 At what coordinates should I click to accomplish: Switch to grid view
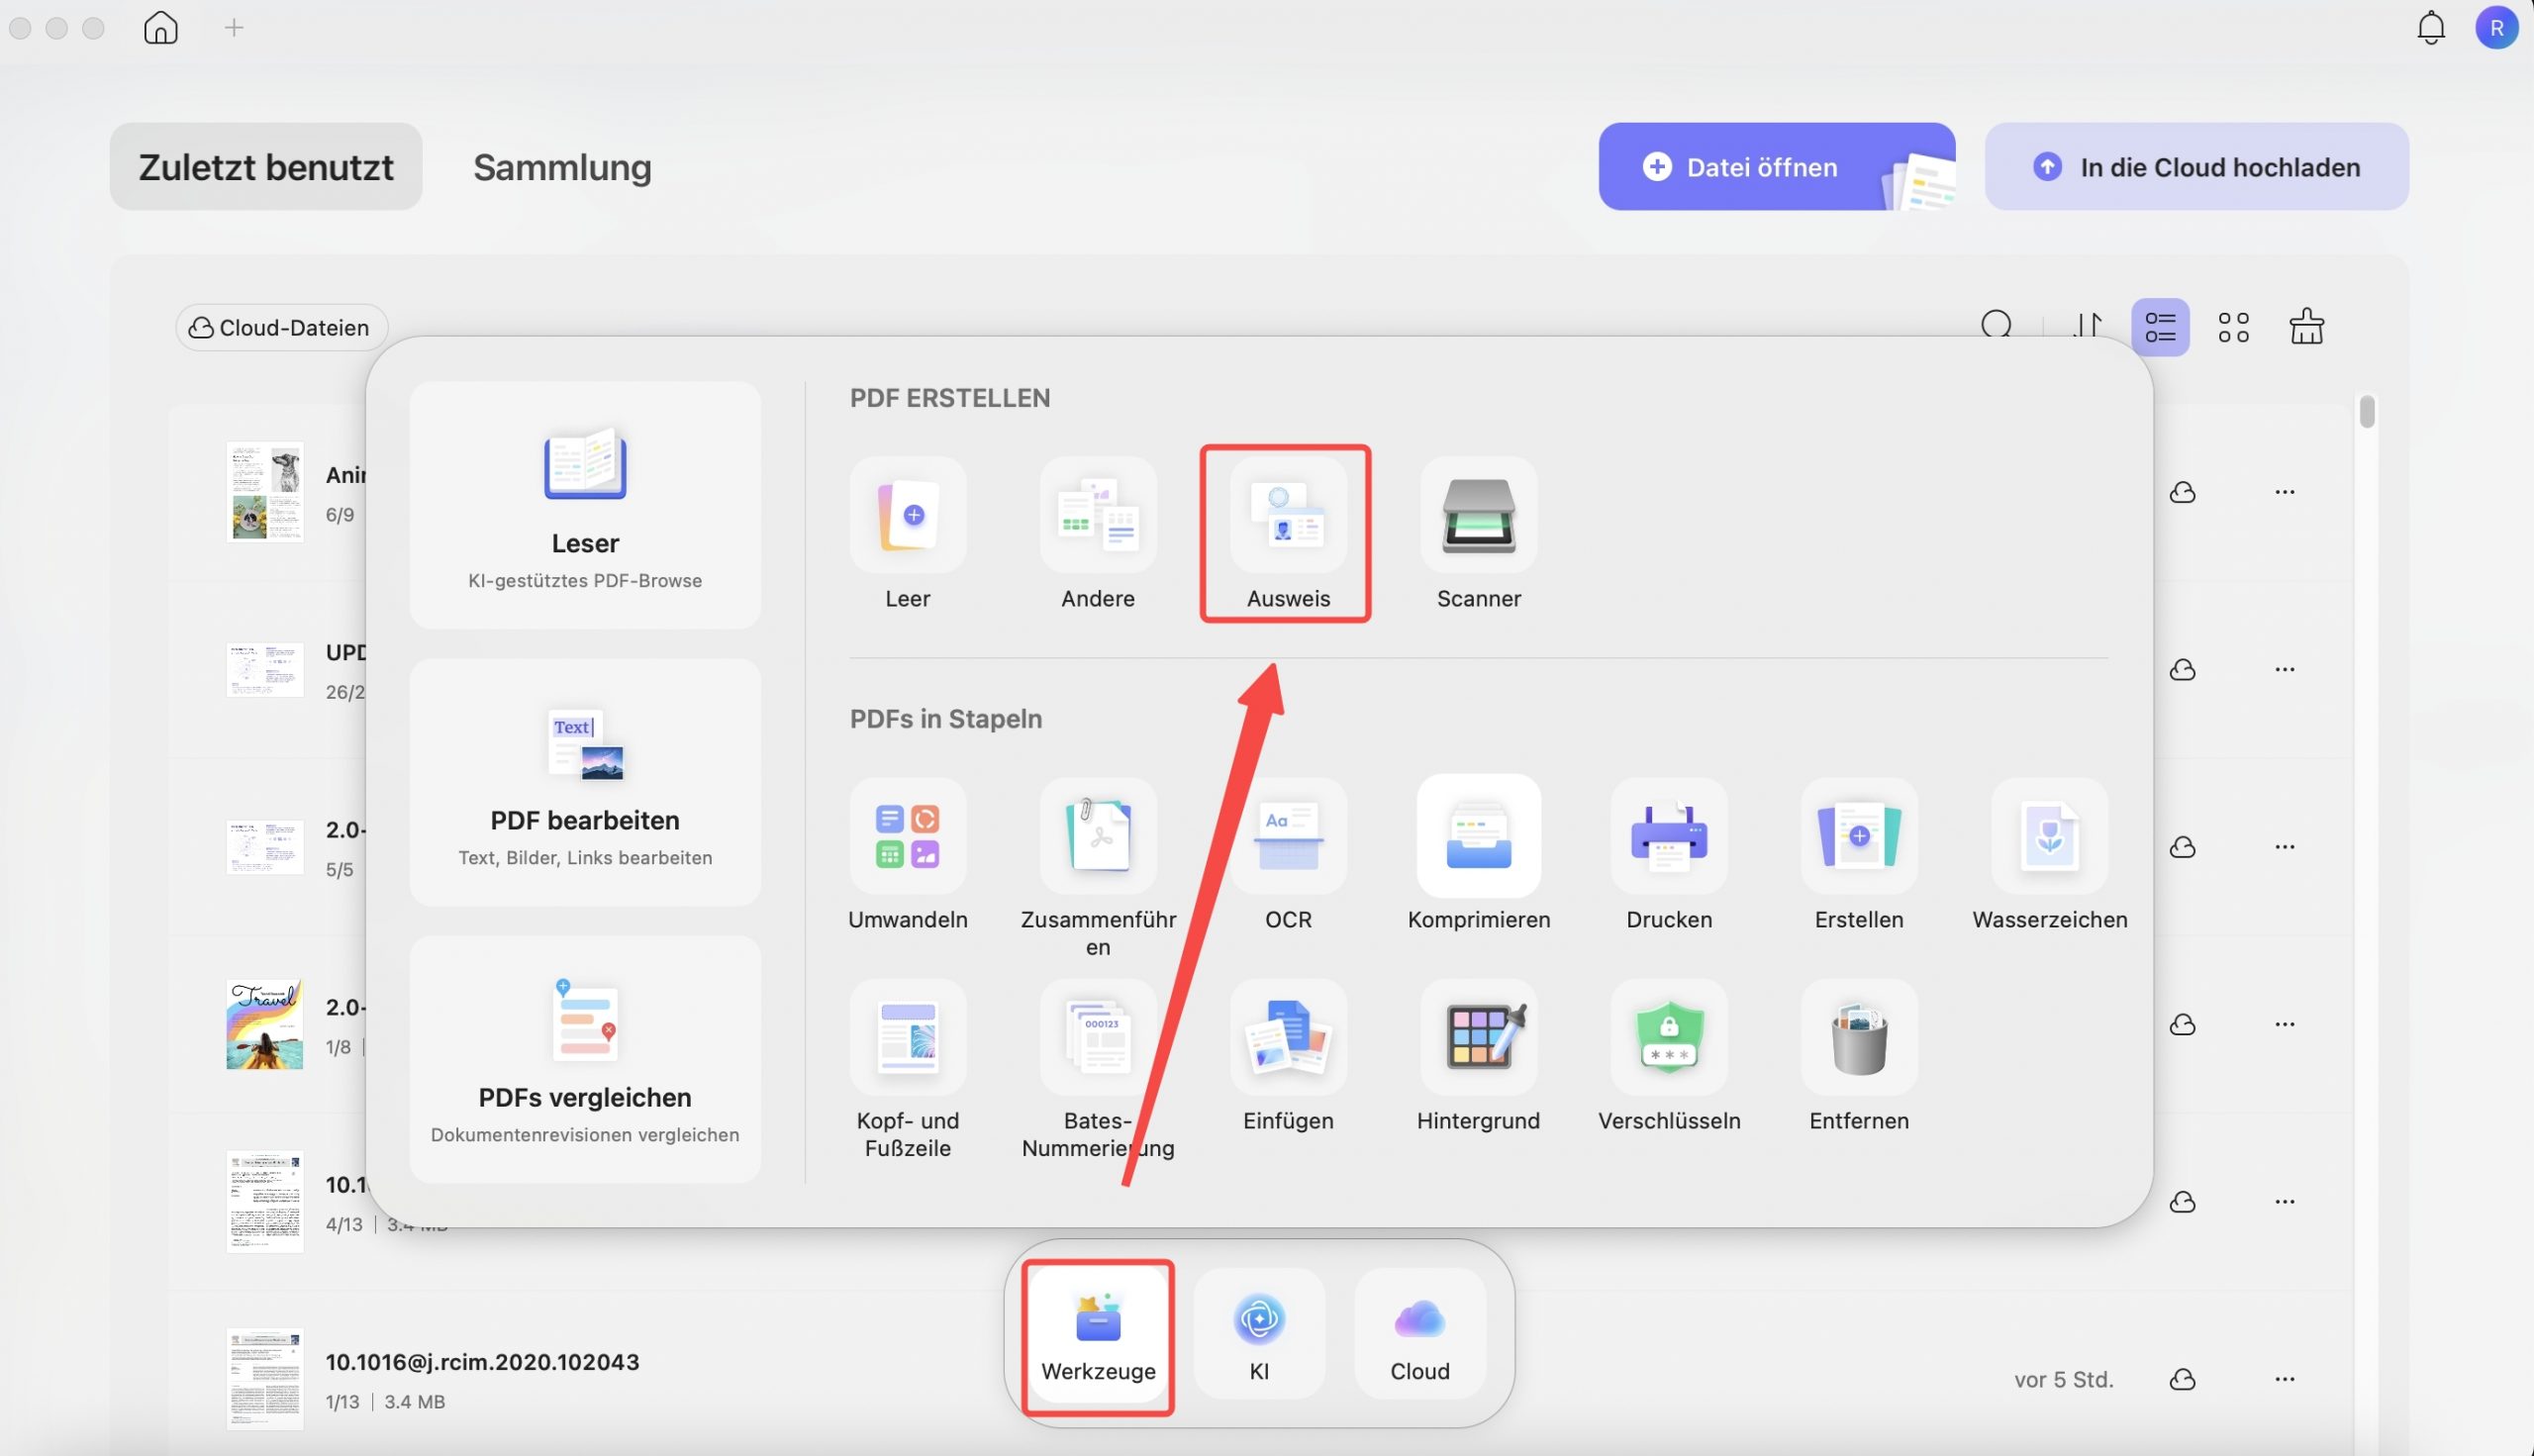pyautogui.click(x=2233, y=327)
